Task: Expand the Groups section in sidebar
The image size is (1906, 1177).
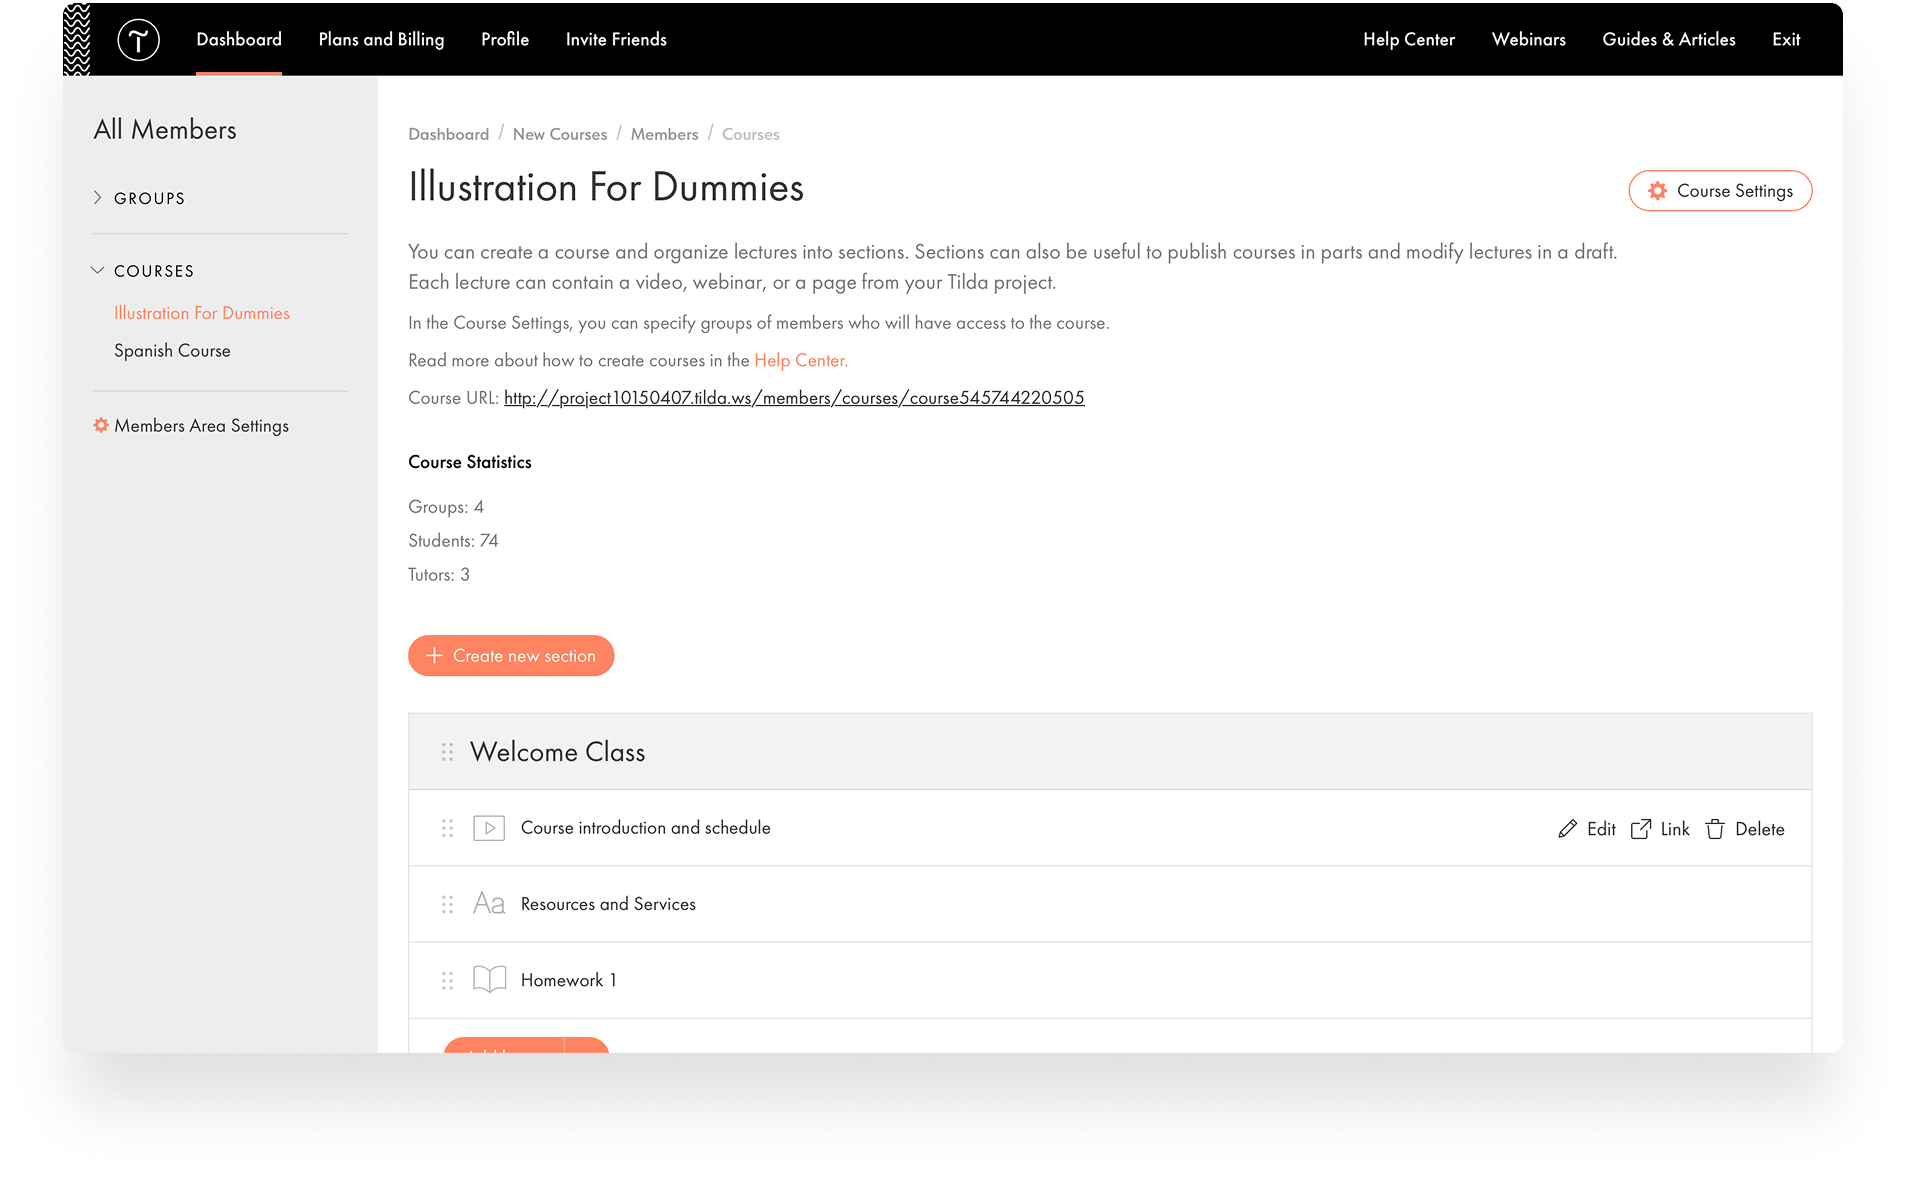Action: (x=98, y=198)
